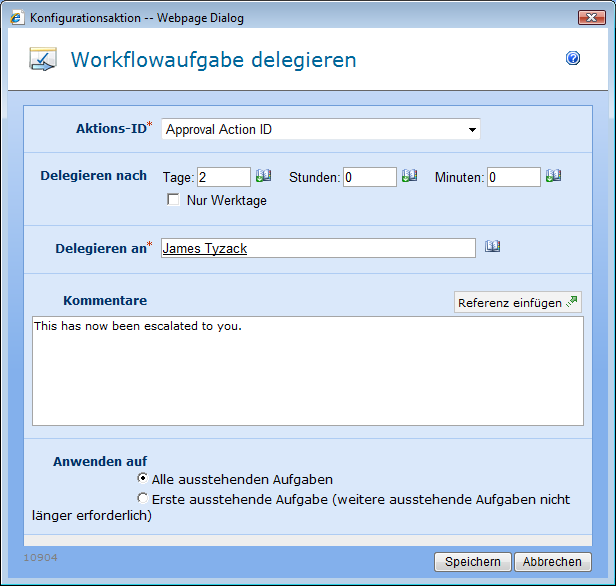The image size is (616, 586).
Task: Close the Konfigurationsaktion dialog window
Action: [590, 18]
